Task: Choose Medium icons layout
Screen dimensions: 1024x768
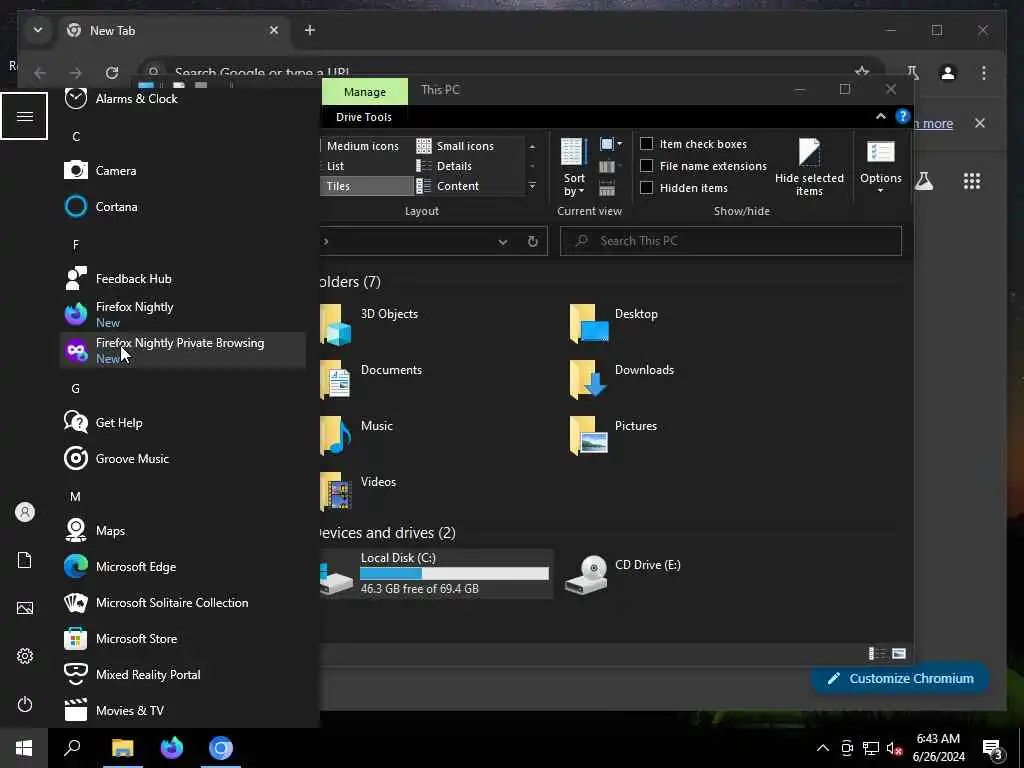Action: [x=362, y=146]
